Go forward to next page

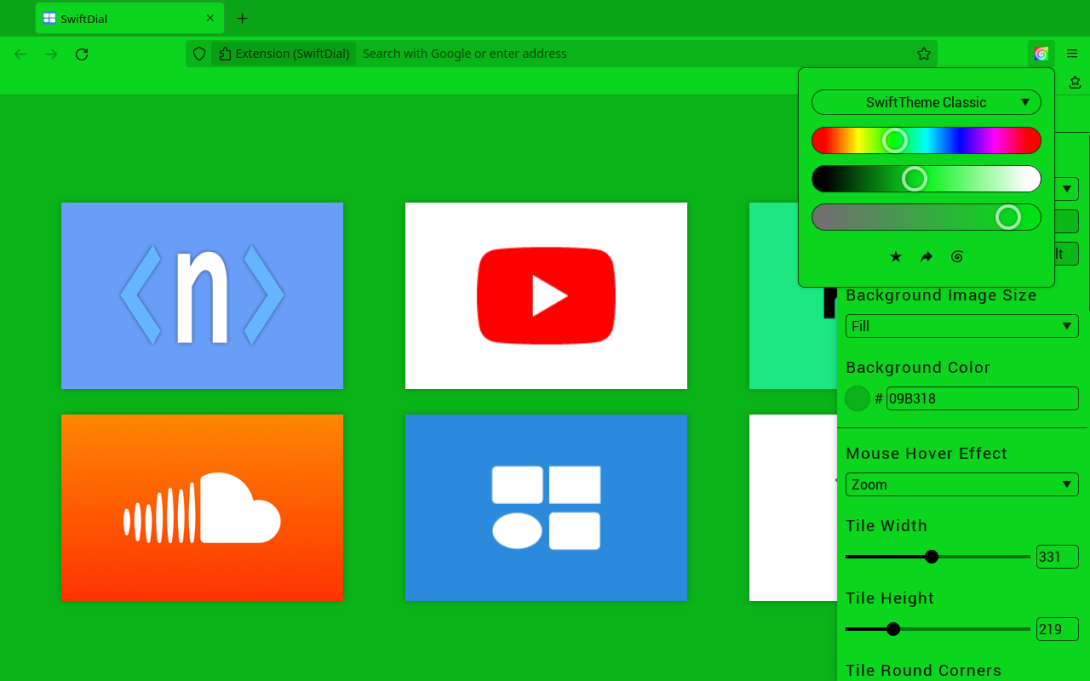[x=51, y=54]
